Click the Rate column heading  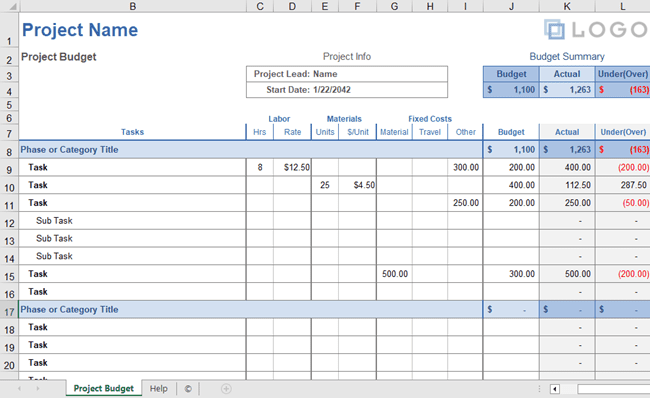click(292, 132)
